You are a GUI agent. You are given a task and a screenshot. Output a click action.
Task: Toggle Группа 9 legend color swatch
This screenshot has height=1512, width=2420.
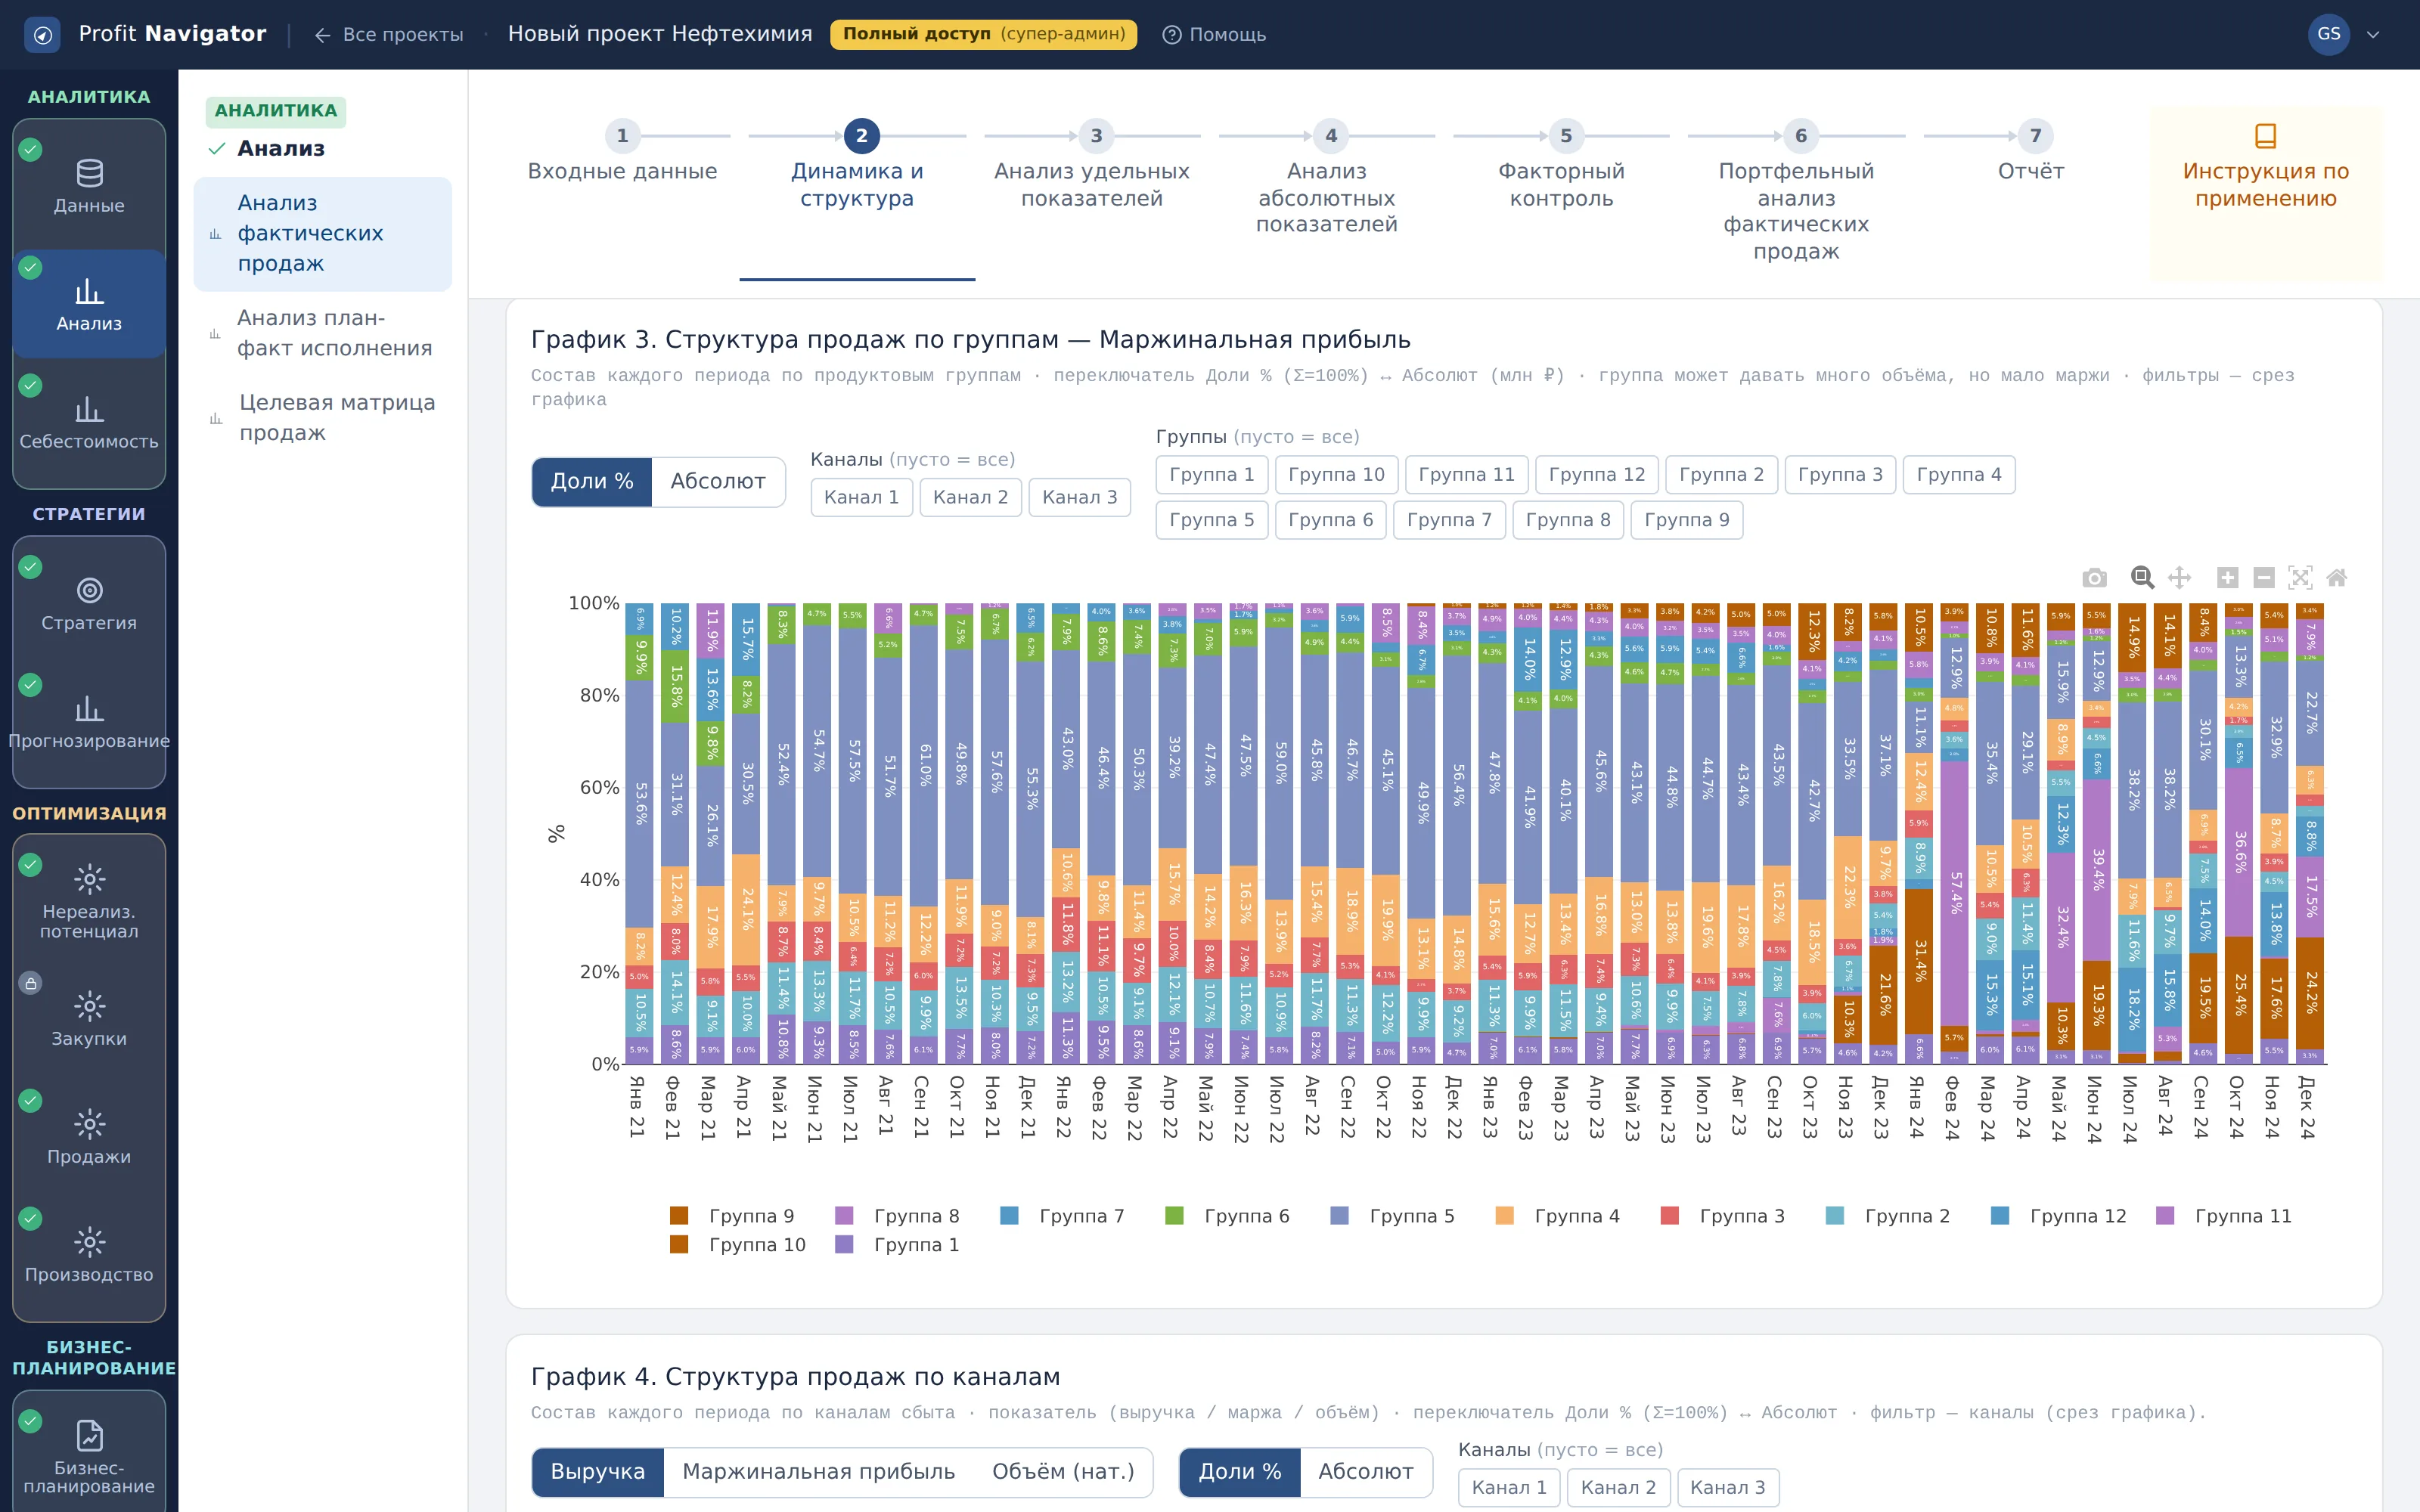pyautogui.click(x=679, y=1216)
